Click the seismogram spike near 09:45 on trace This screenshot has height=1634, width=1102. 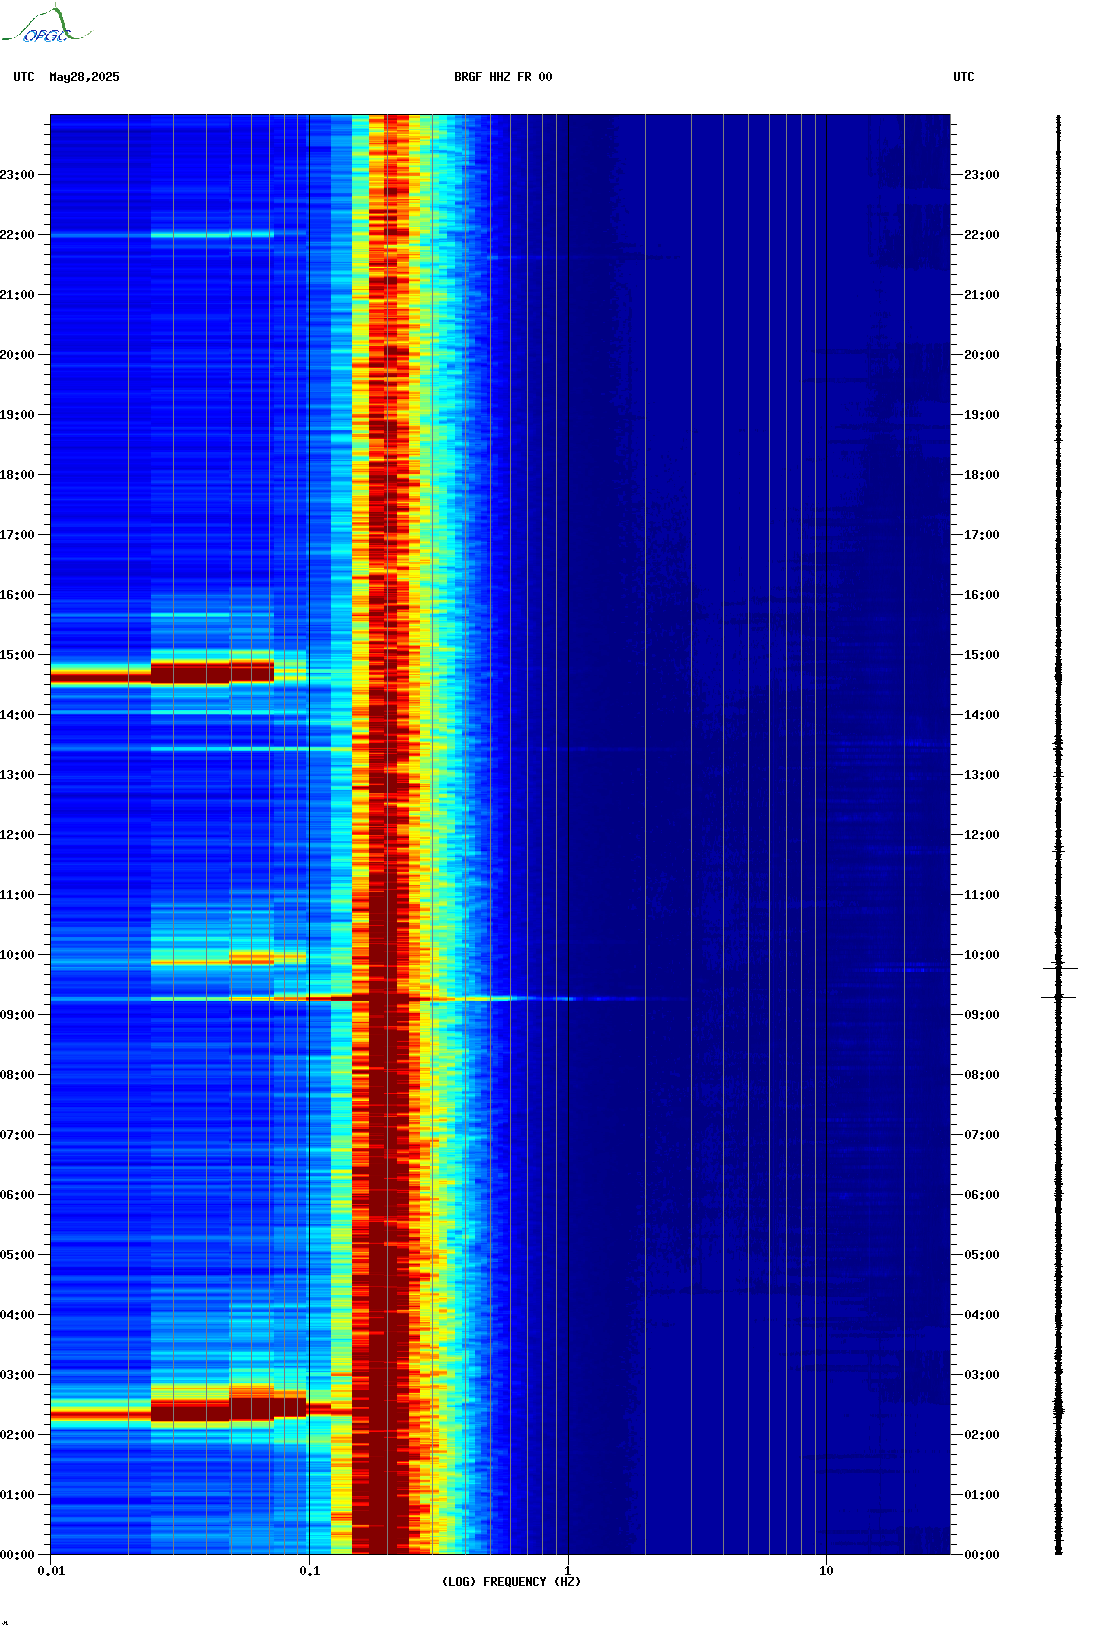coord(1060,968)
